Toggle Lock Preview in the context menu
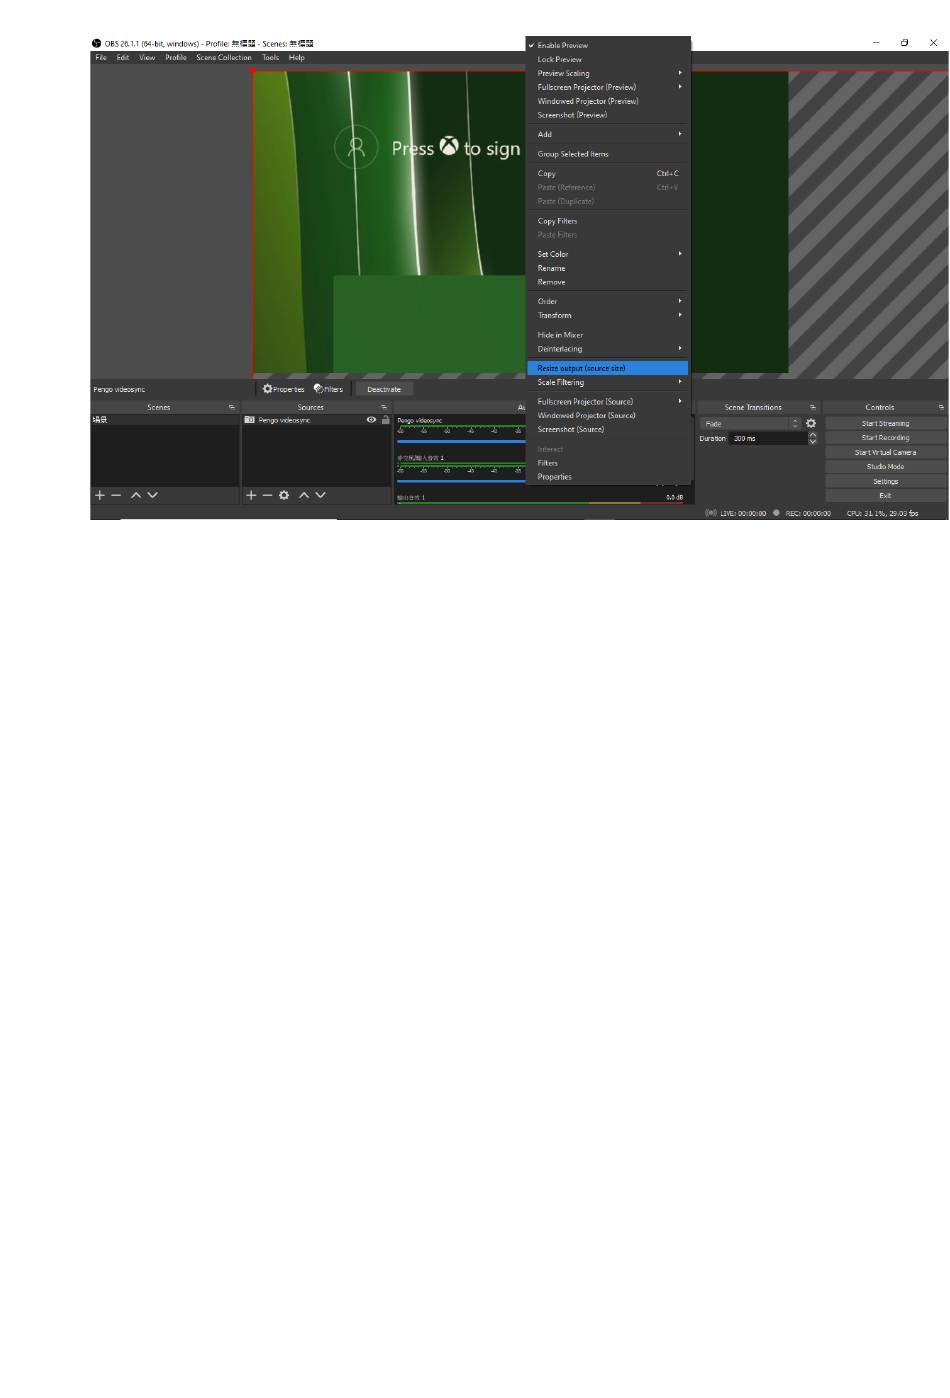 pyautogui.click(x=608, y=59)
